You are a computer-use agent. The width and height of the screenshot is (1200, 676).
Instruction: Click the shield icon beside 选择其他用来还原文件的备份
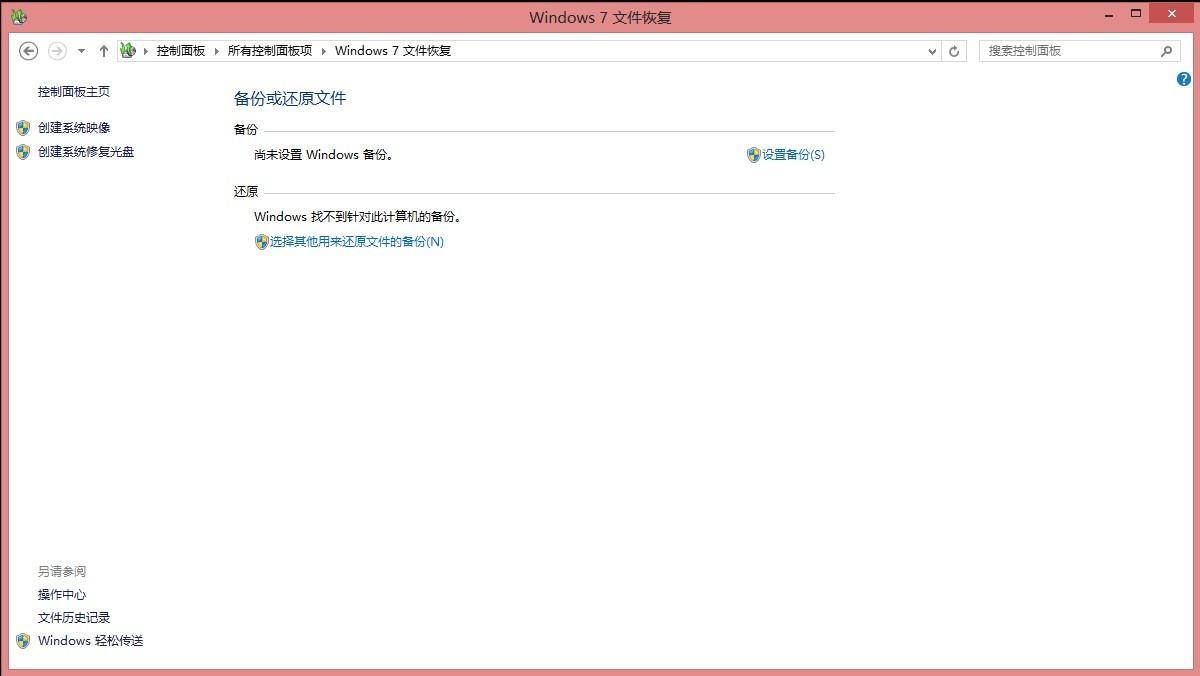tap(262, 242)
